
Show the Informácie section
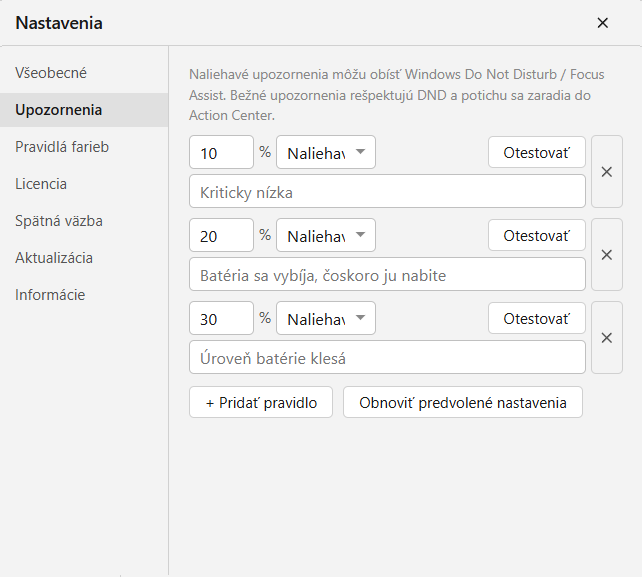(84, 295)
